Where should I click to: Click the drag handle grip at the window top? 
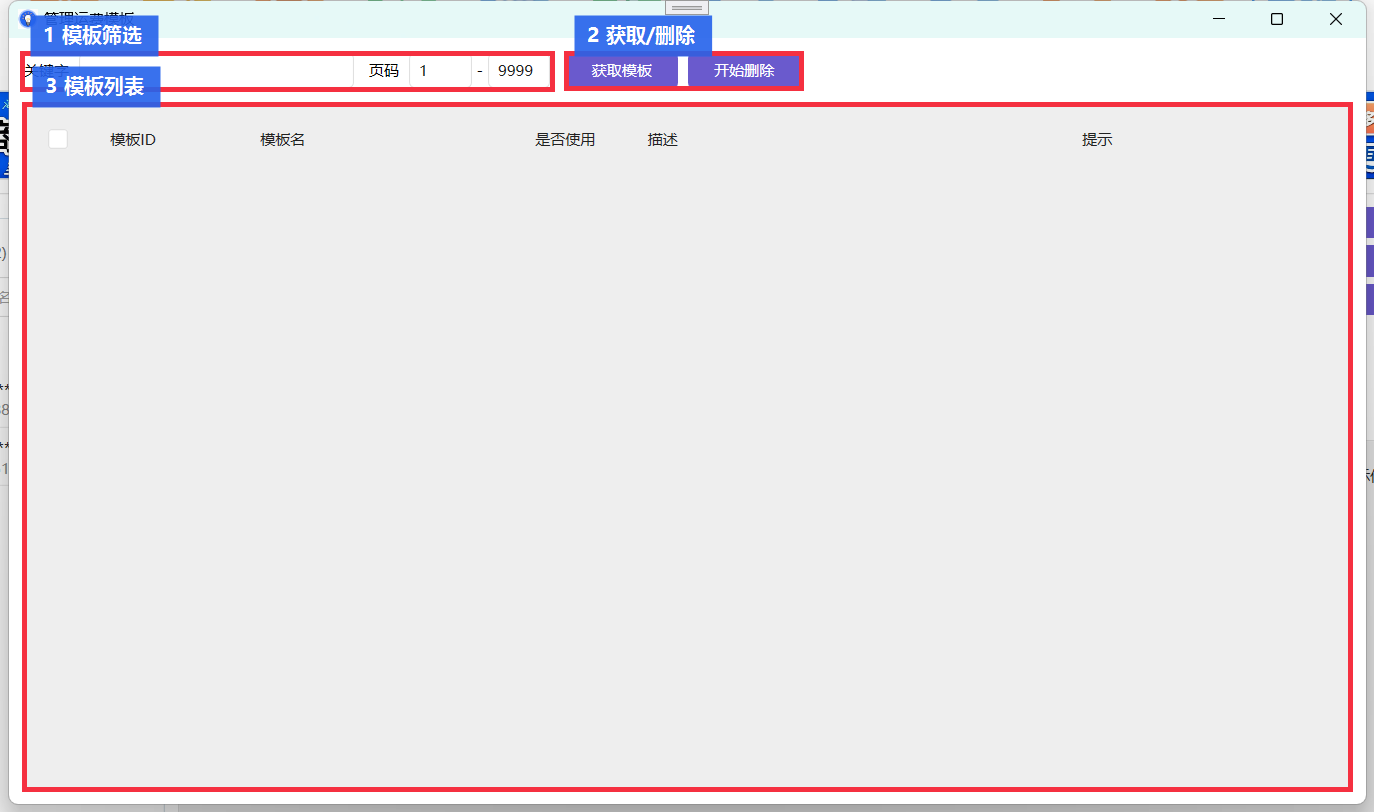(687, 7)
